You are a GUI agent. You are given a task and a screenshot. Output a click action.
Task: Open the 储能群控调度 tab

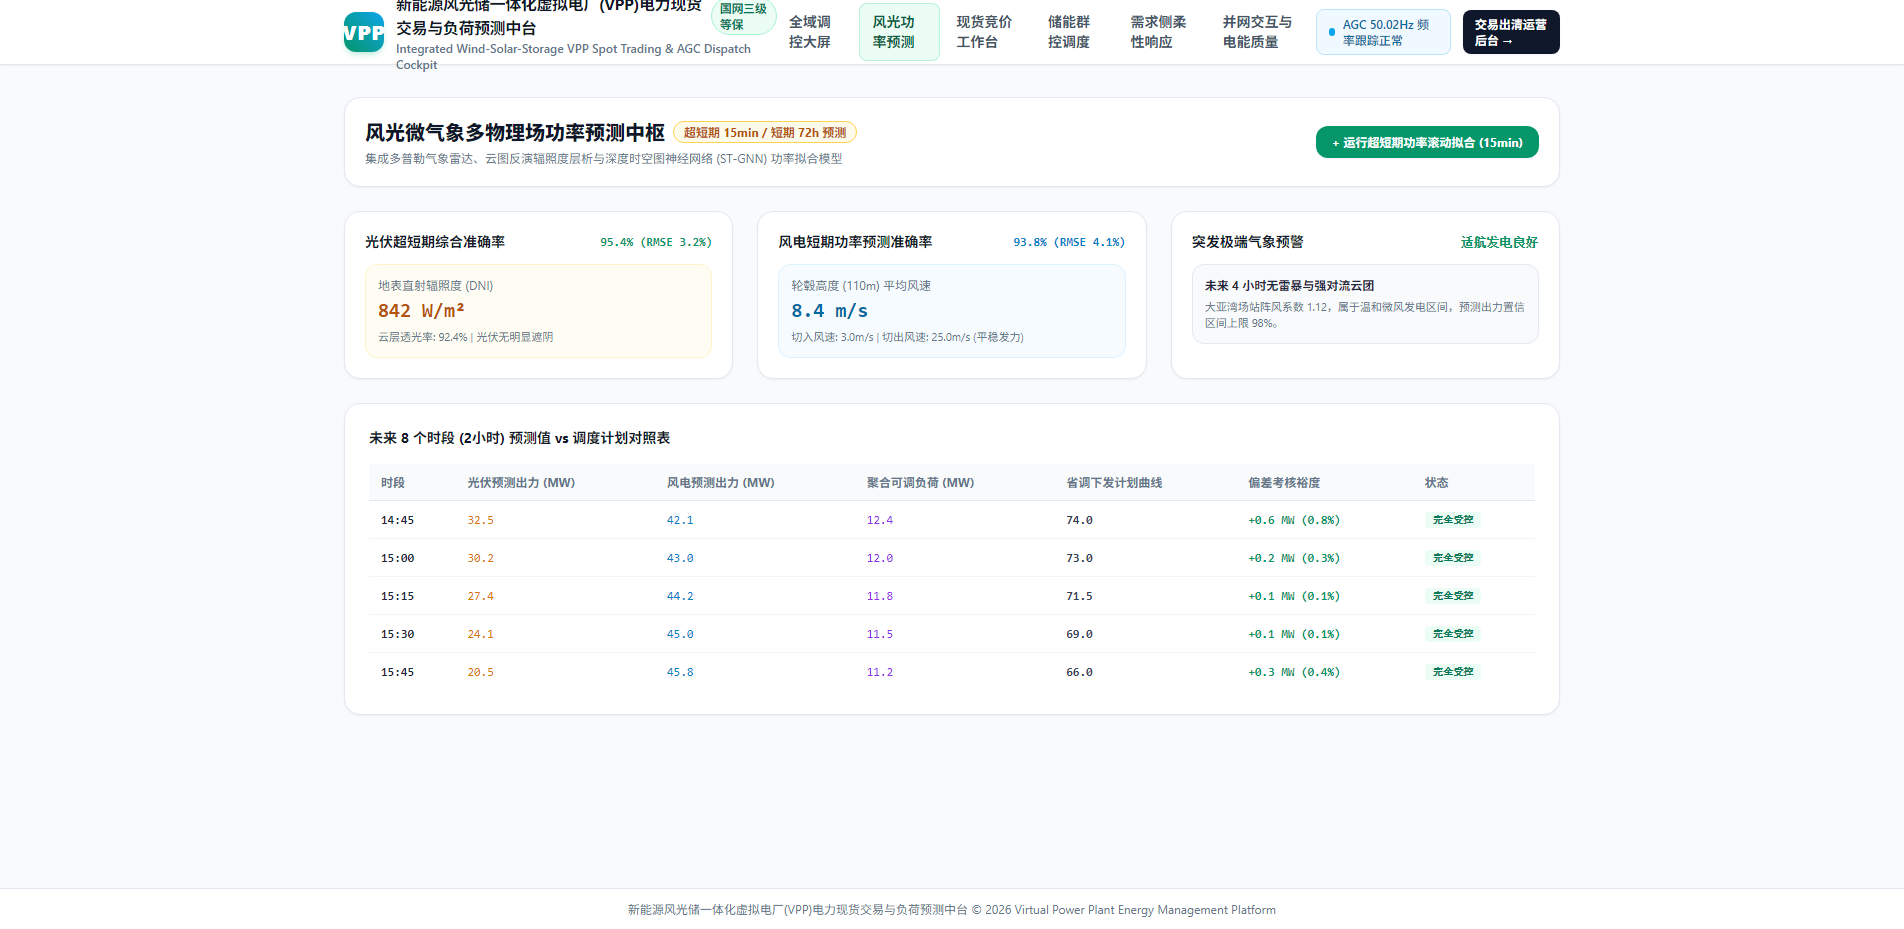(x=1069, y=32)
